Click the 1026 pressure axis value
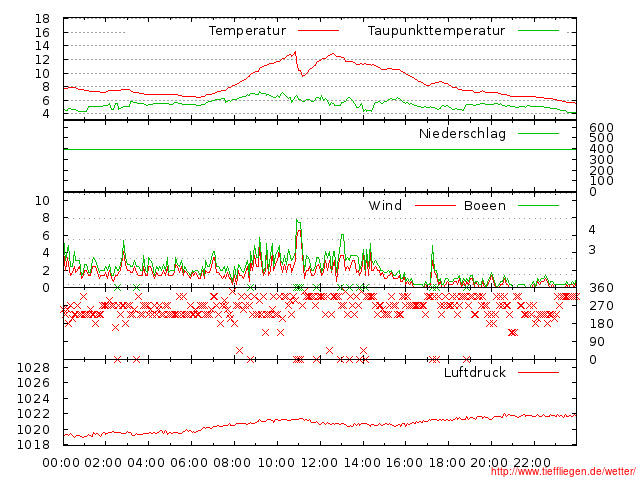Viewport: 640px width, 480px height. 33,383
